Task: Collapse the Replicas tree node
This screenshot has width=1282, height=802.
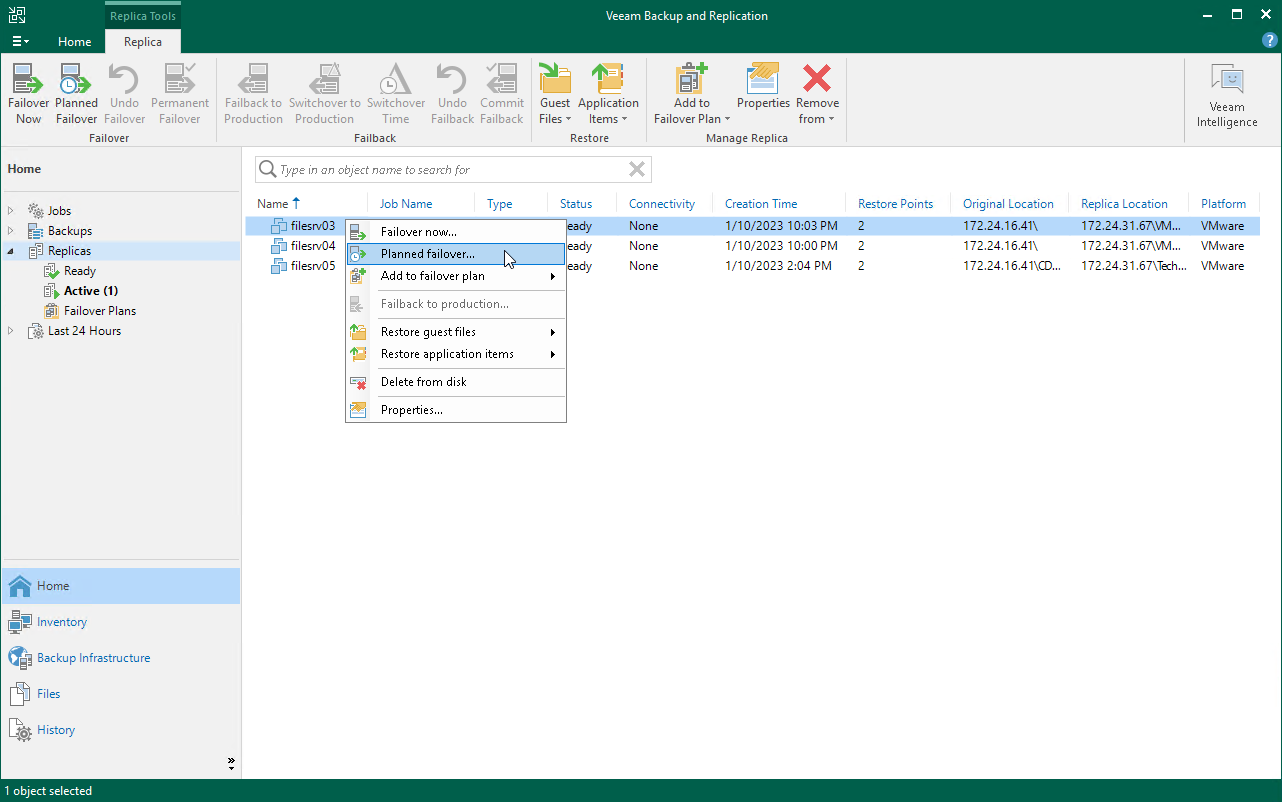Action: click(11, 251)
